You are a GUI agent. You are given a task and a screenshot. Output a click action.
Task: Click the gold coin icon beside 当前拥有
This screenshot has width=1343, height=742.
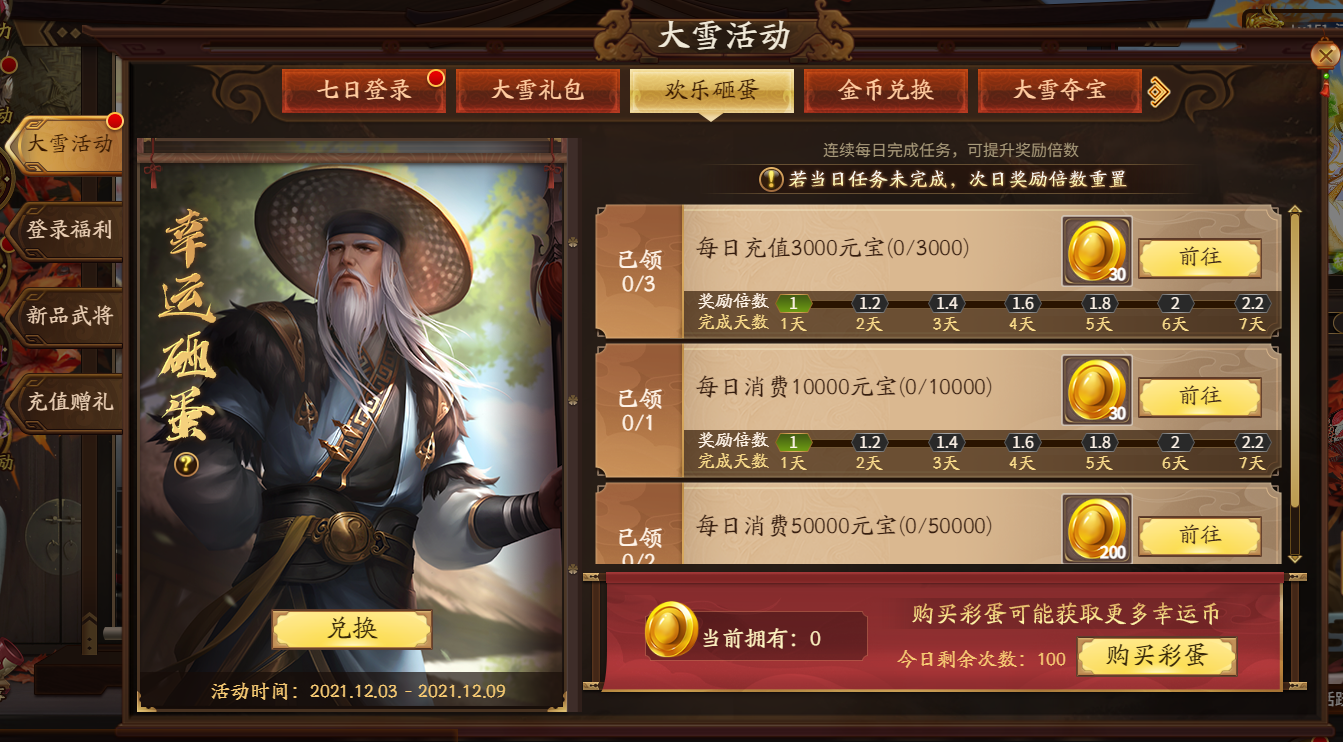[671, 629]
